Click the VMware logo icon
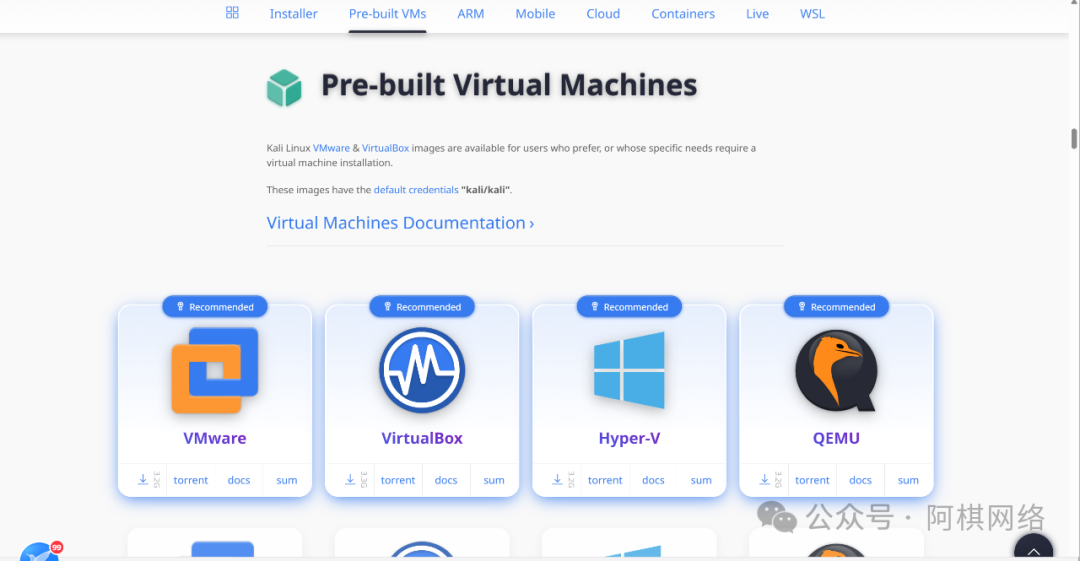1080x561 pixels. (x=215, y=370)
